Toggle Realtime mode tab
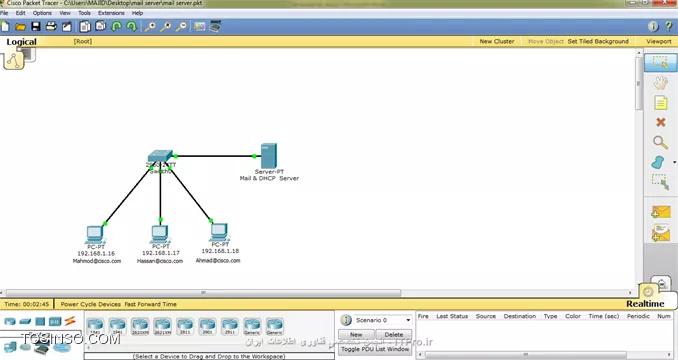This screenshot has height=360, width=678. click(x=645, y=304)
